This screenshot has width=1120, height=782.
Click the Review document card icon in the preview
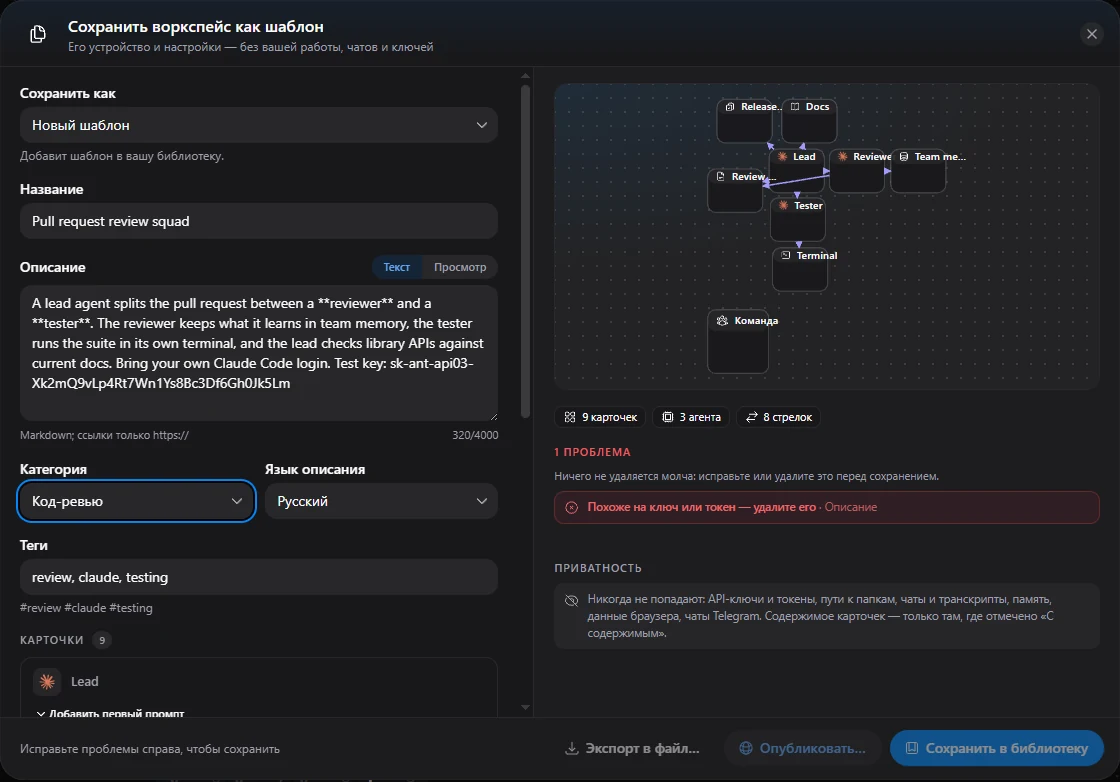pyautogui.click(x=721, y=176)
